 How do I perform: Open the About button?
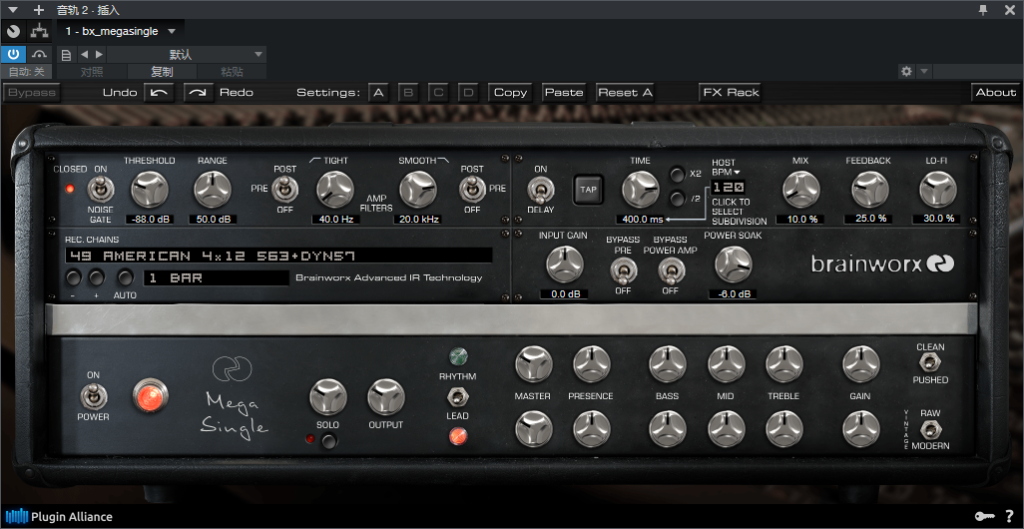[996, 93]
